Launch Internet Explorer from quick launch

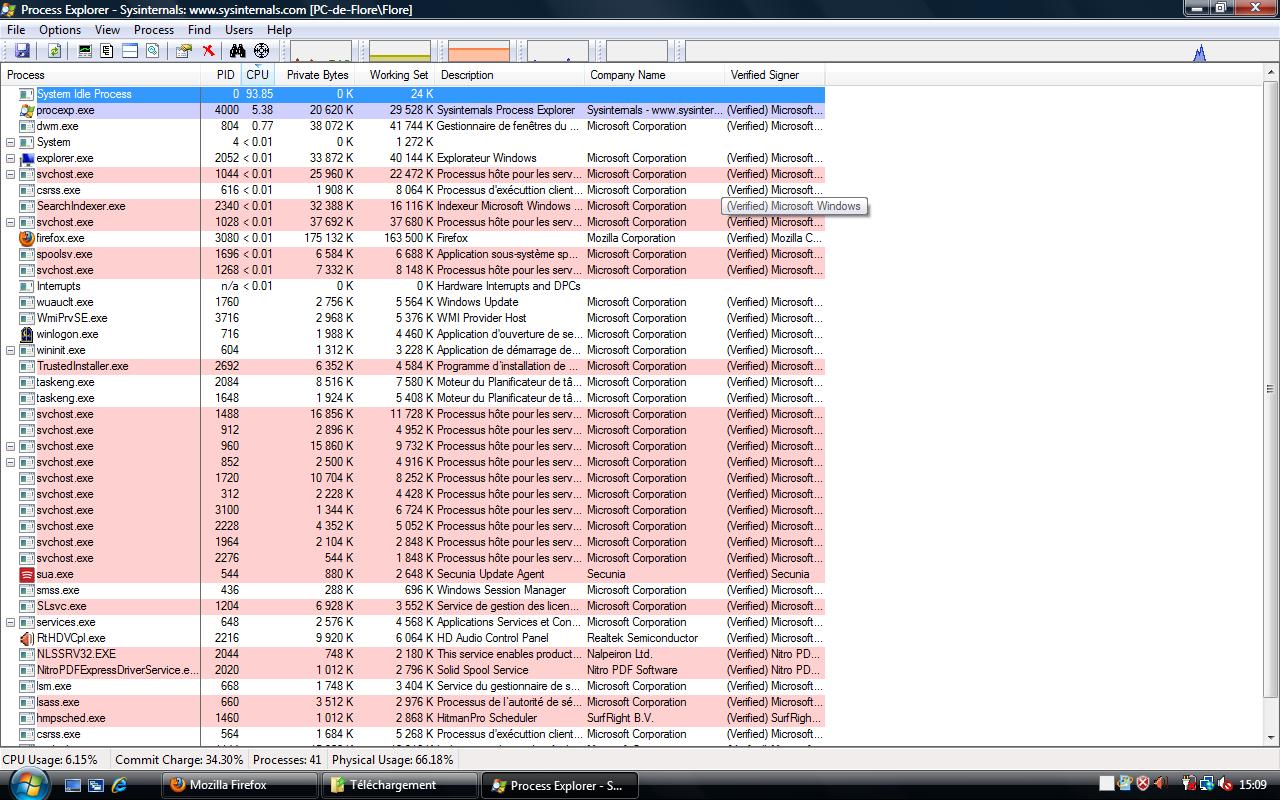click(119, 785)
